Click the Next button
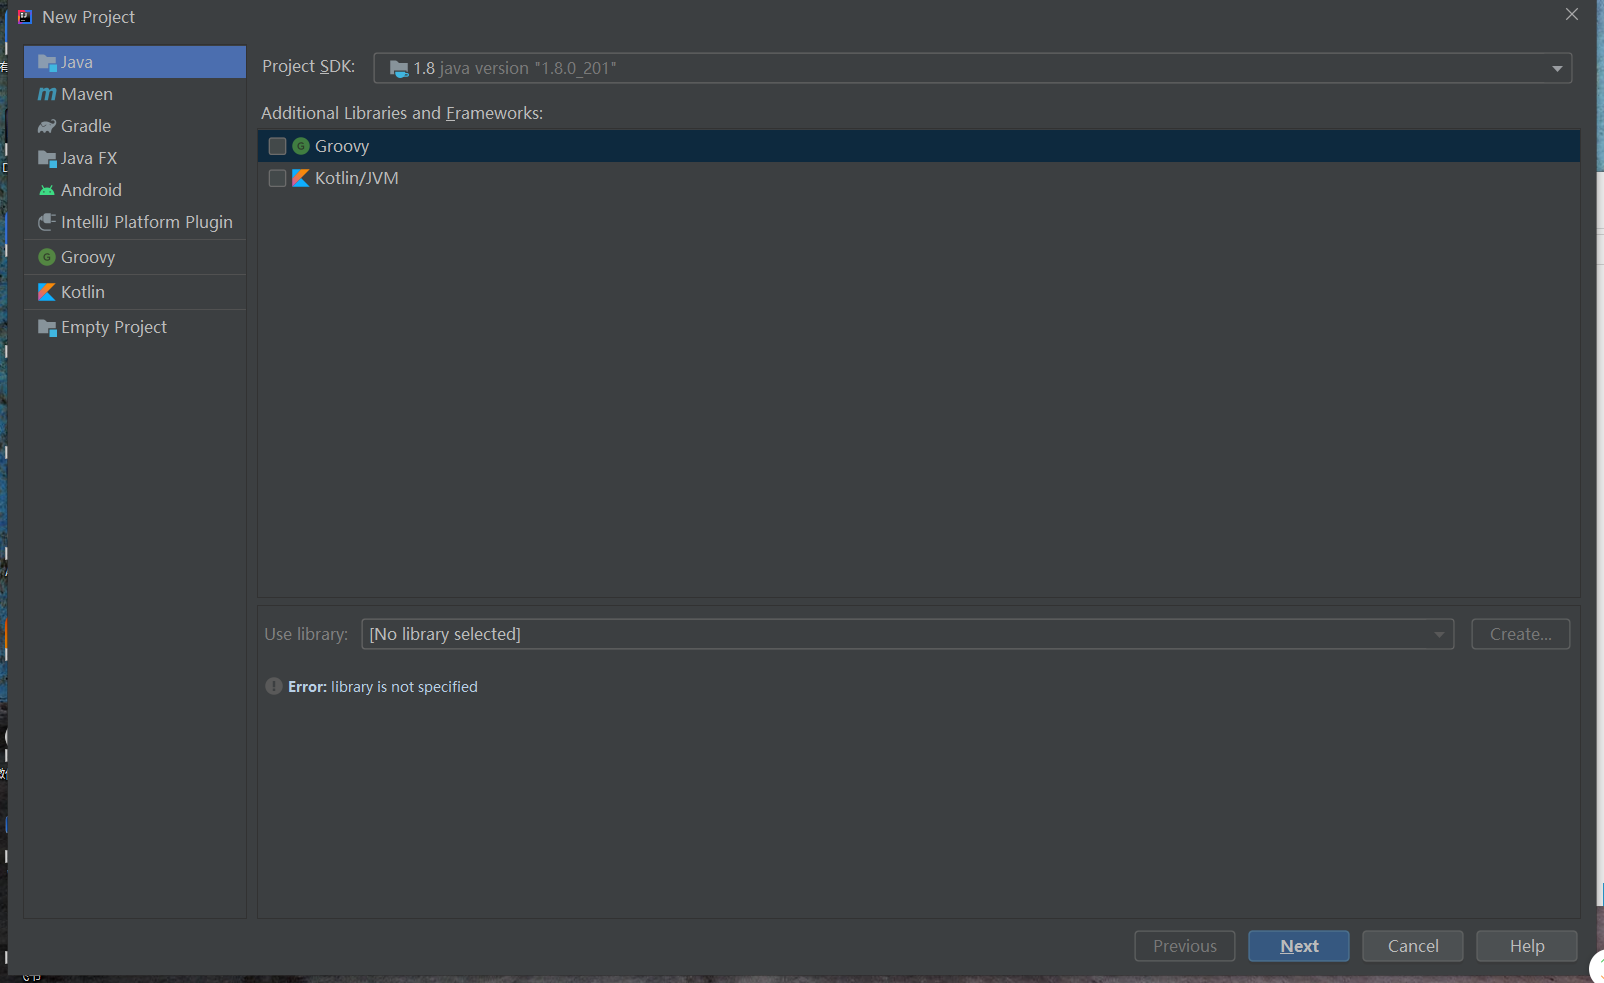1604x983 pixels. tap(1299, 946)
